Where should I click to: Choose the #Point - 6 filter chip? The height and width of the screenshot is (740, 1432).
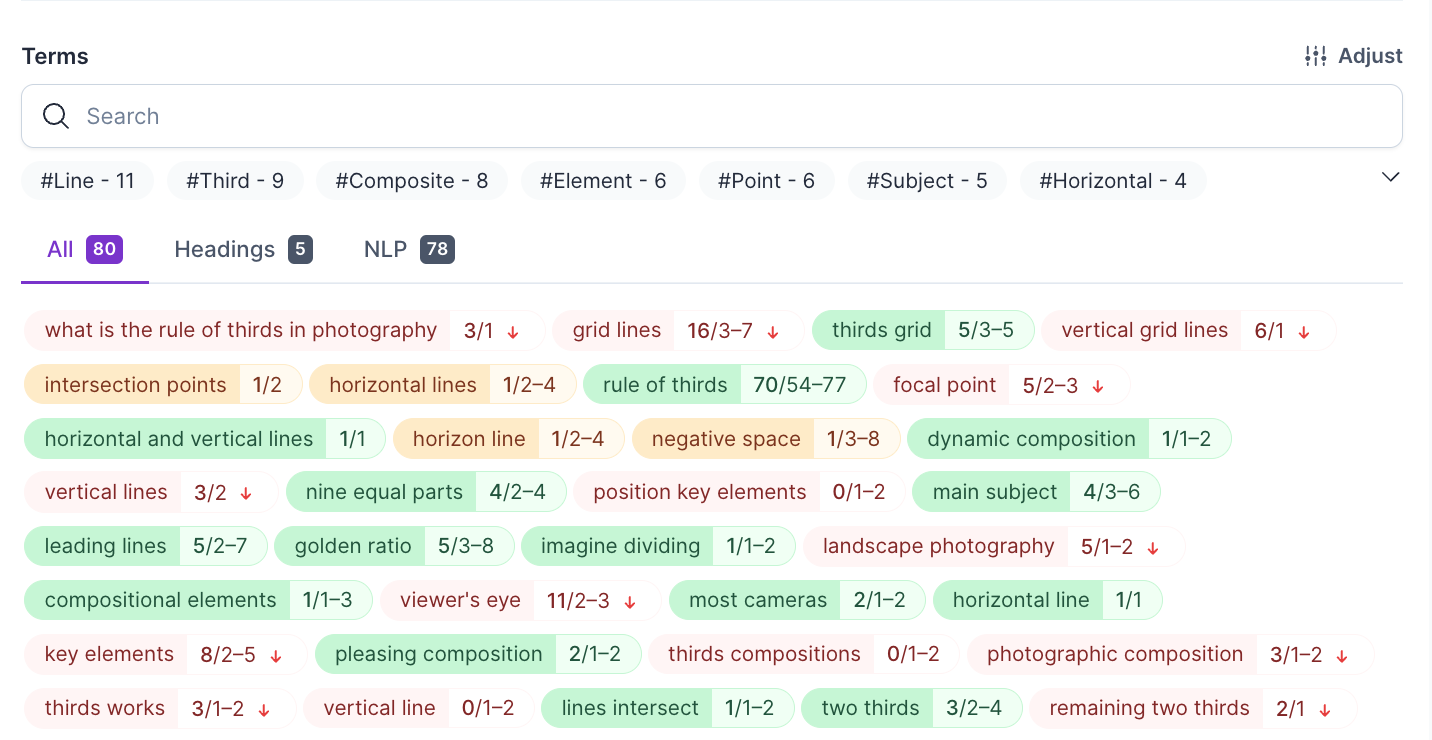point(766,181)
